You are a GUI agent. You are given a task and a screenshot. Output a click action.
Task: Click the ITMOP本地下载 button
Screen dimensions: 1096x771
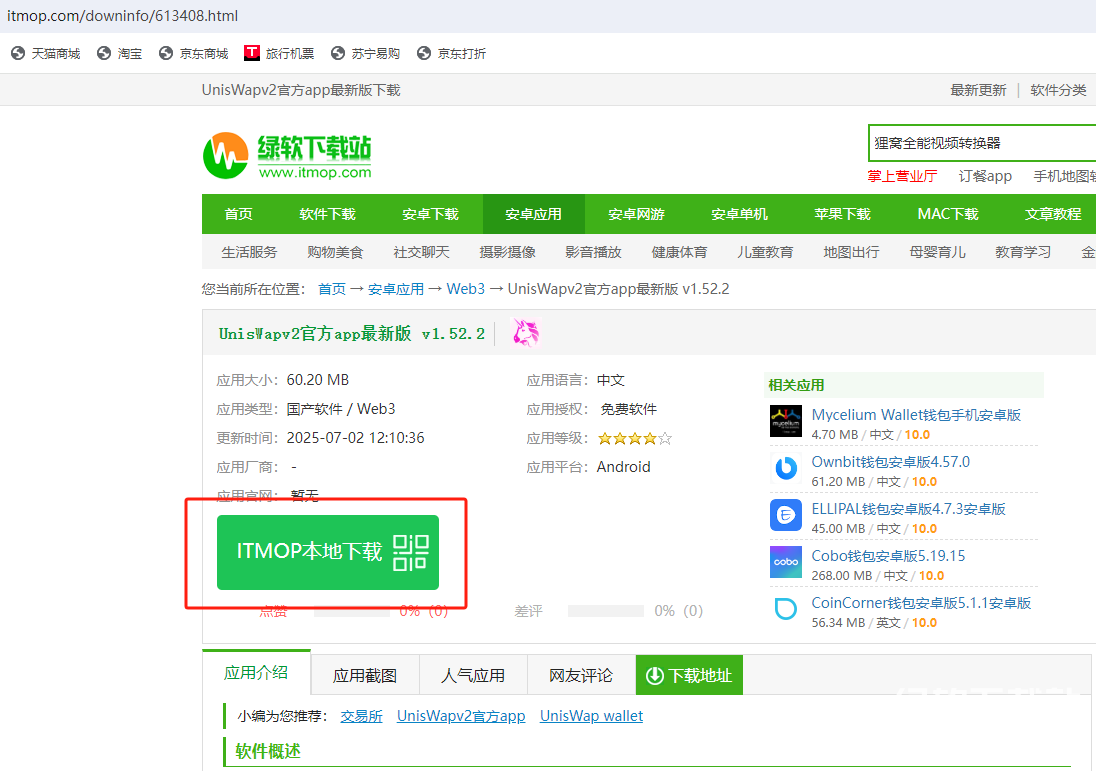click(x=310, y=552)
